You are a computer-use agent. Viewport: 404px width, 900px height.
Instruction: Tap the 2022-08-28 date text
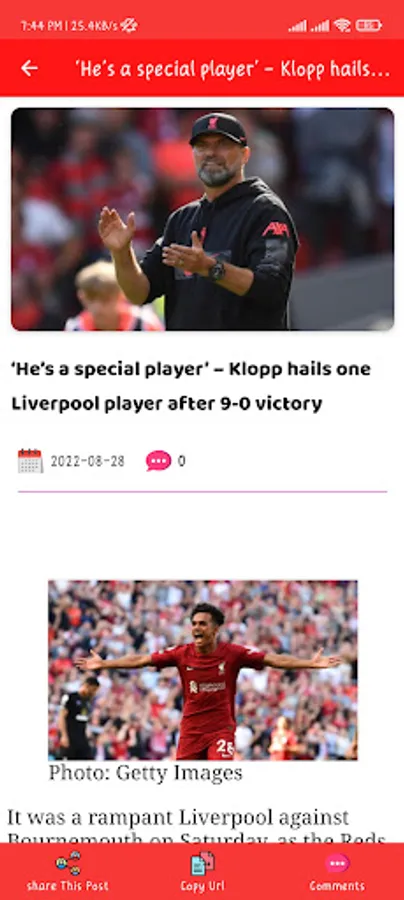[87, 461]
